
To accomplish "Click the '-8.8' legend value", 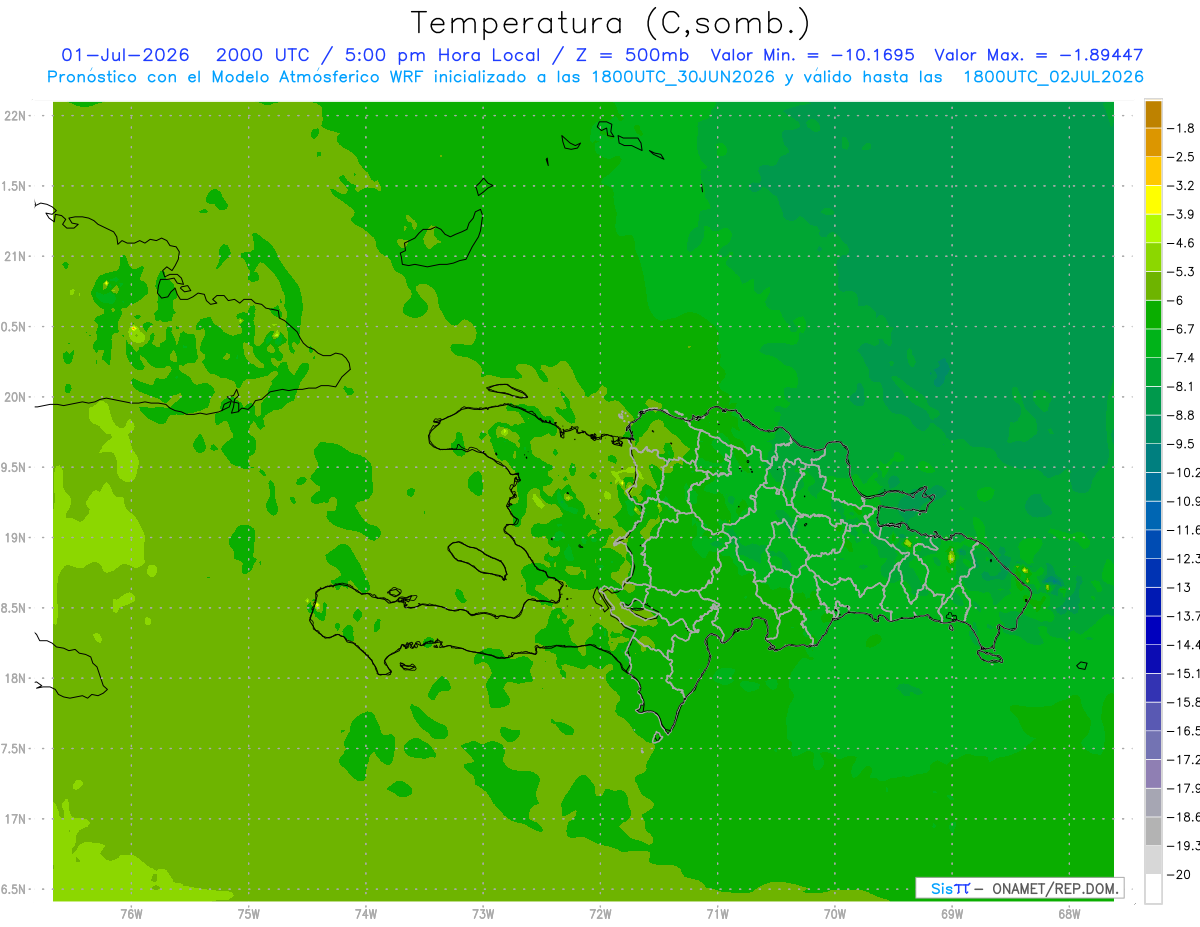I will pos(1181,415).
